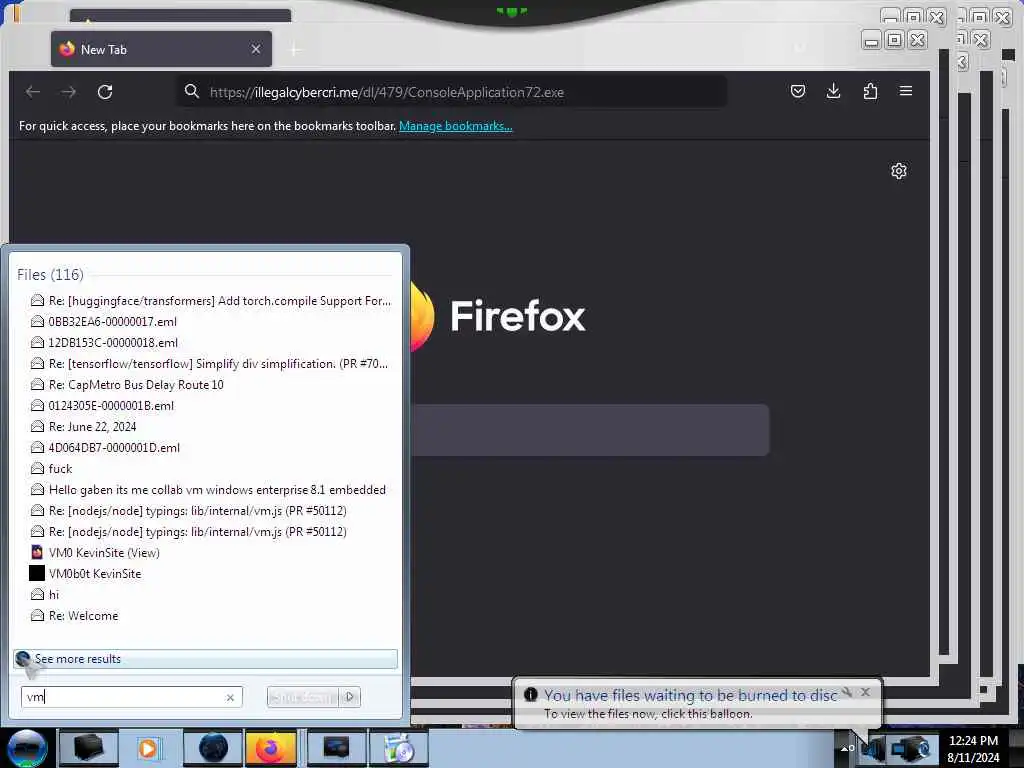Viewport: 1024px width, 768px height.
Task: Open the 'hi' email result
Action: pos(45,594)
